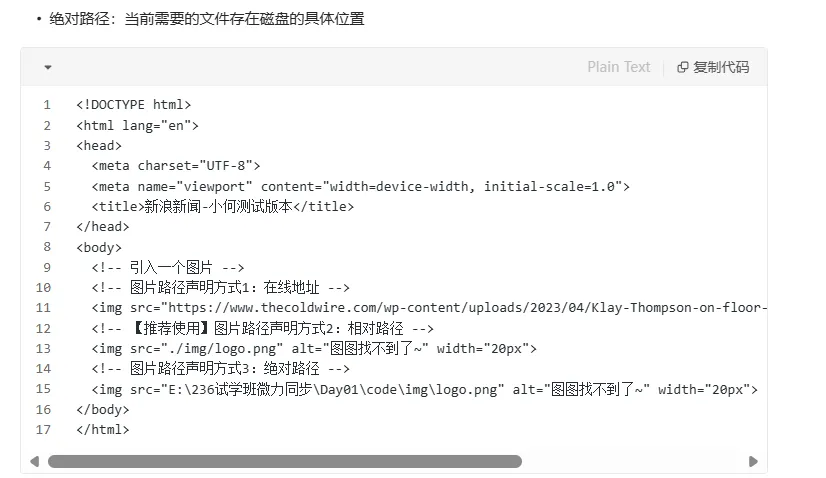Click the thecoldwire.com image URL line
This screenshot has height=478, width=826.
(x=428, y=308)
